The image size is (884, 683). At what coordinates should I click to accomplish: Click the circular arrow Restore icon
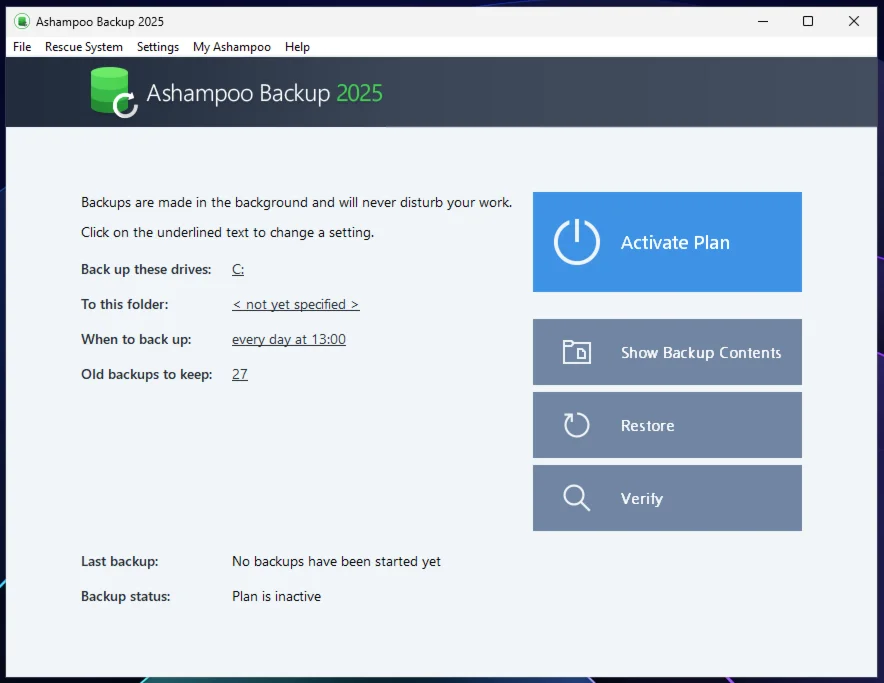[x=577, y=425]
